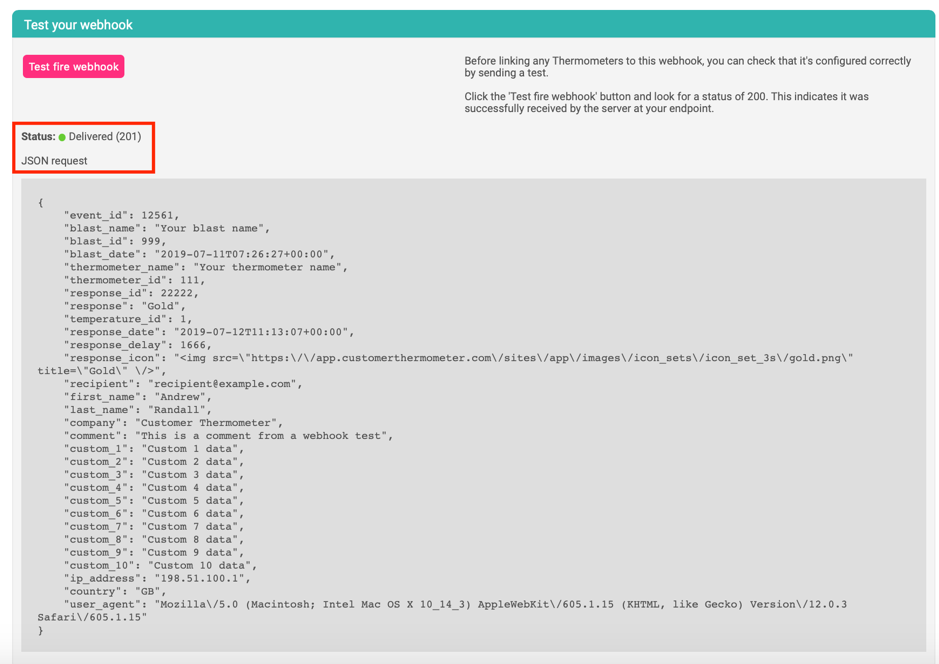The image size is (939, 664).
Task: Click the response Gold value line
Action: pyautogui.click(x=124, y=306)
